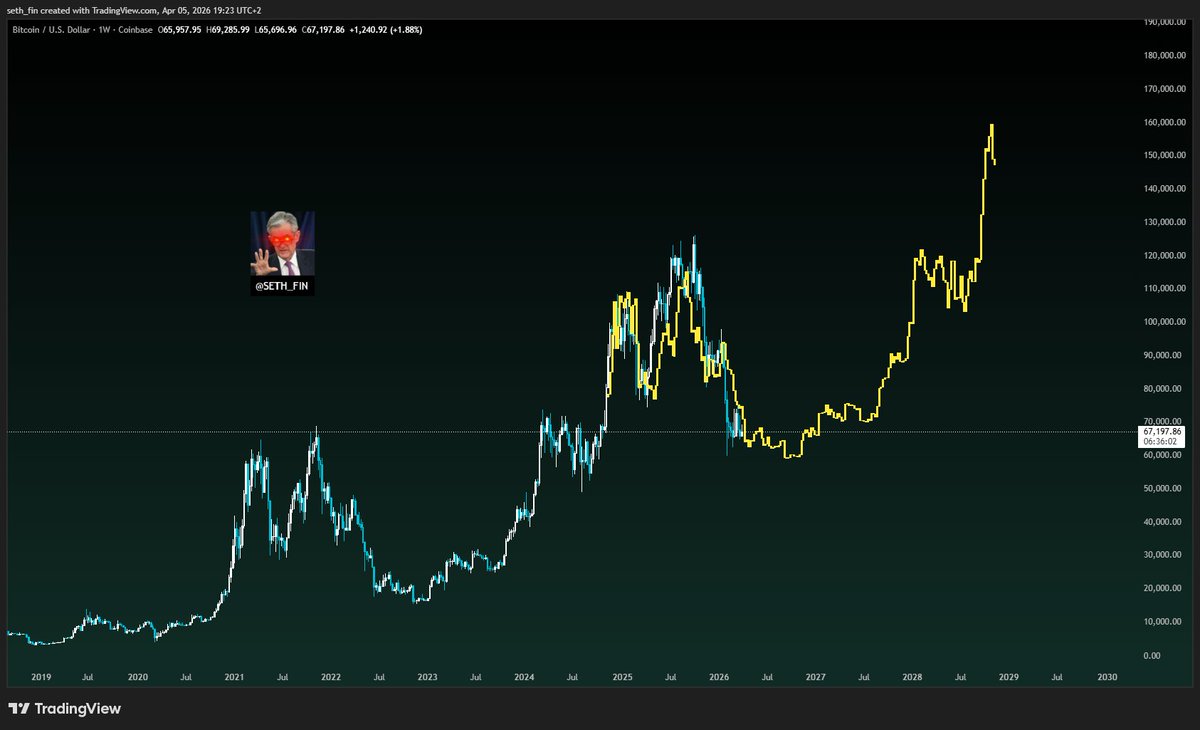Click the 2030 time axis label
The width and height of the screenshot is (1200, 730).
coord(1105,677)
